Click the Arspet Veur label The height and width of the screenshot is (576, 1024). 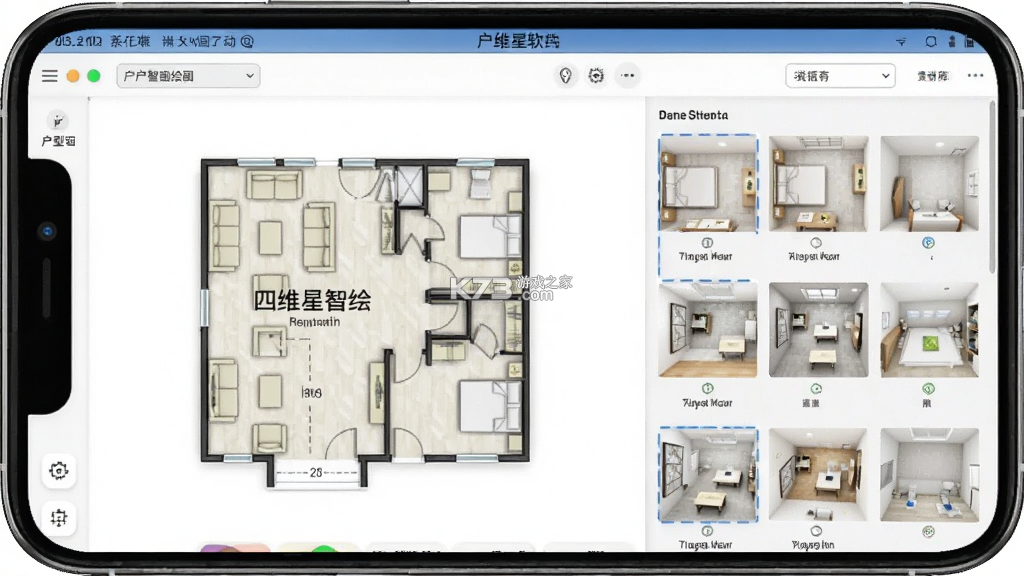(x=814, y=257)
